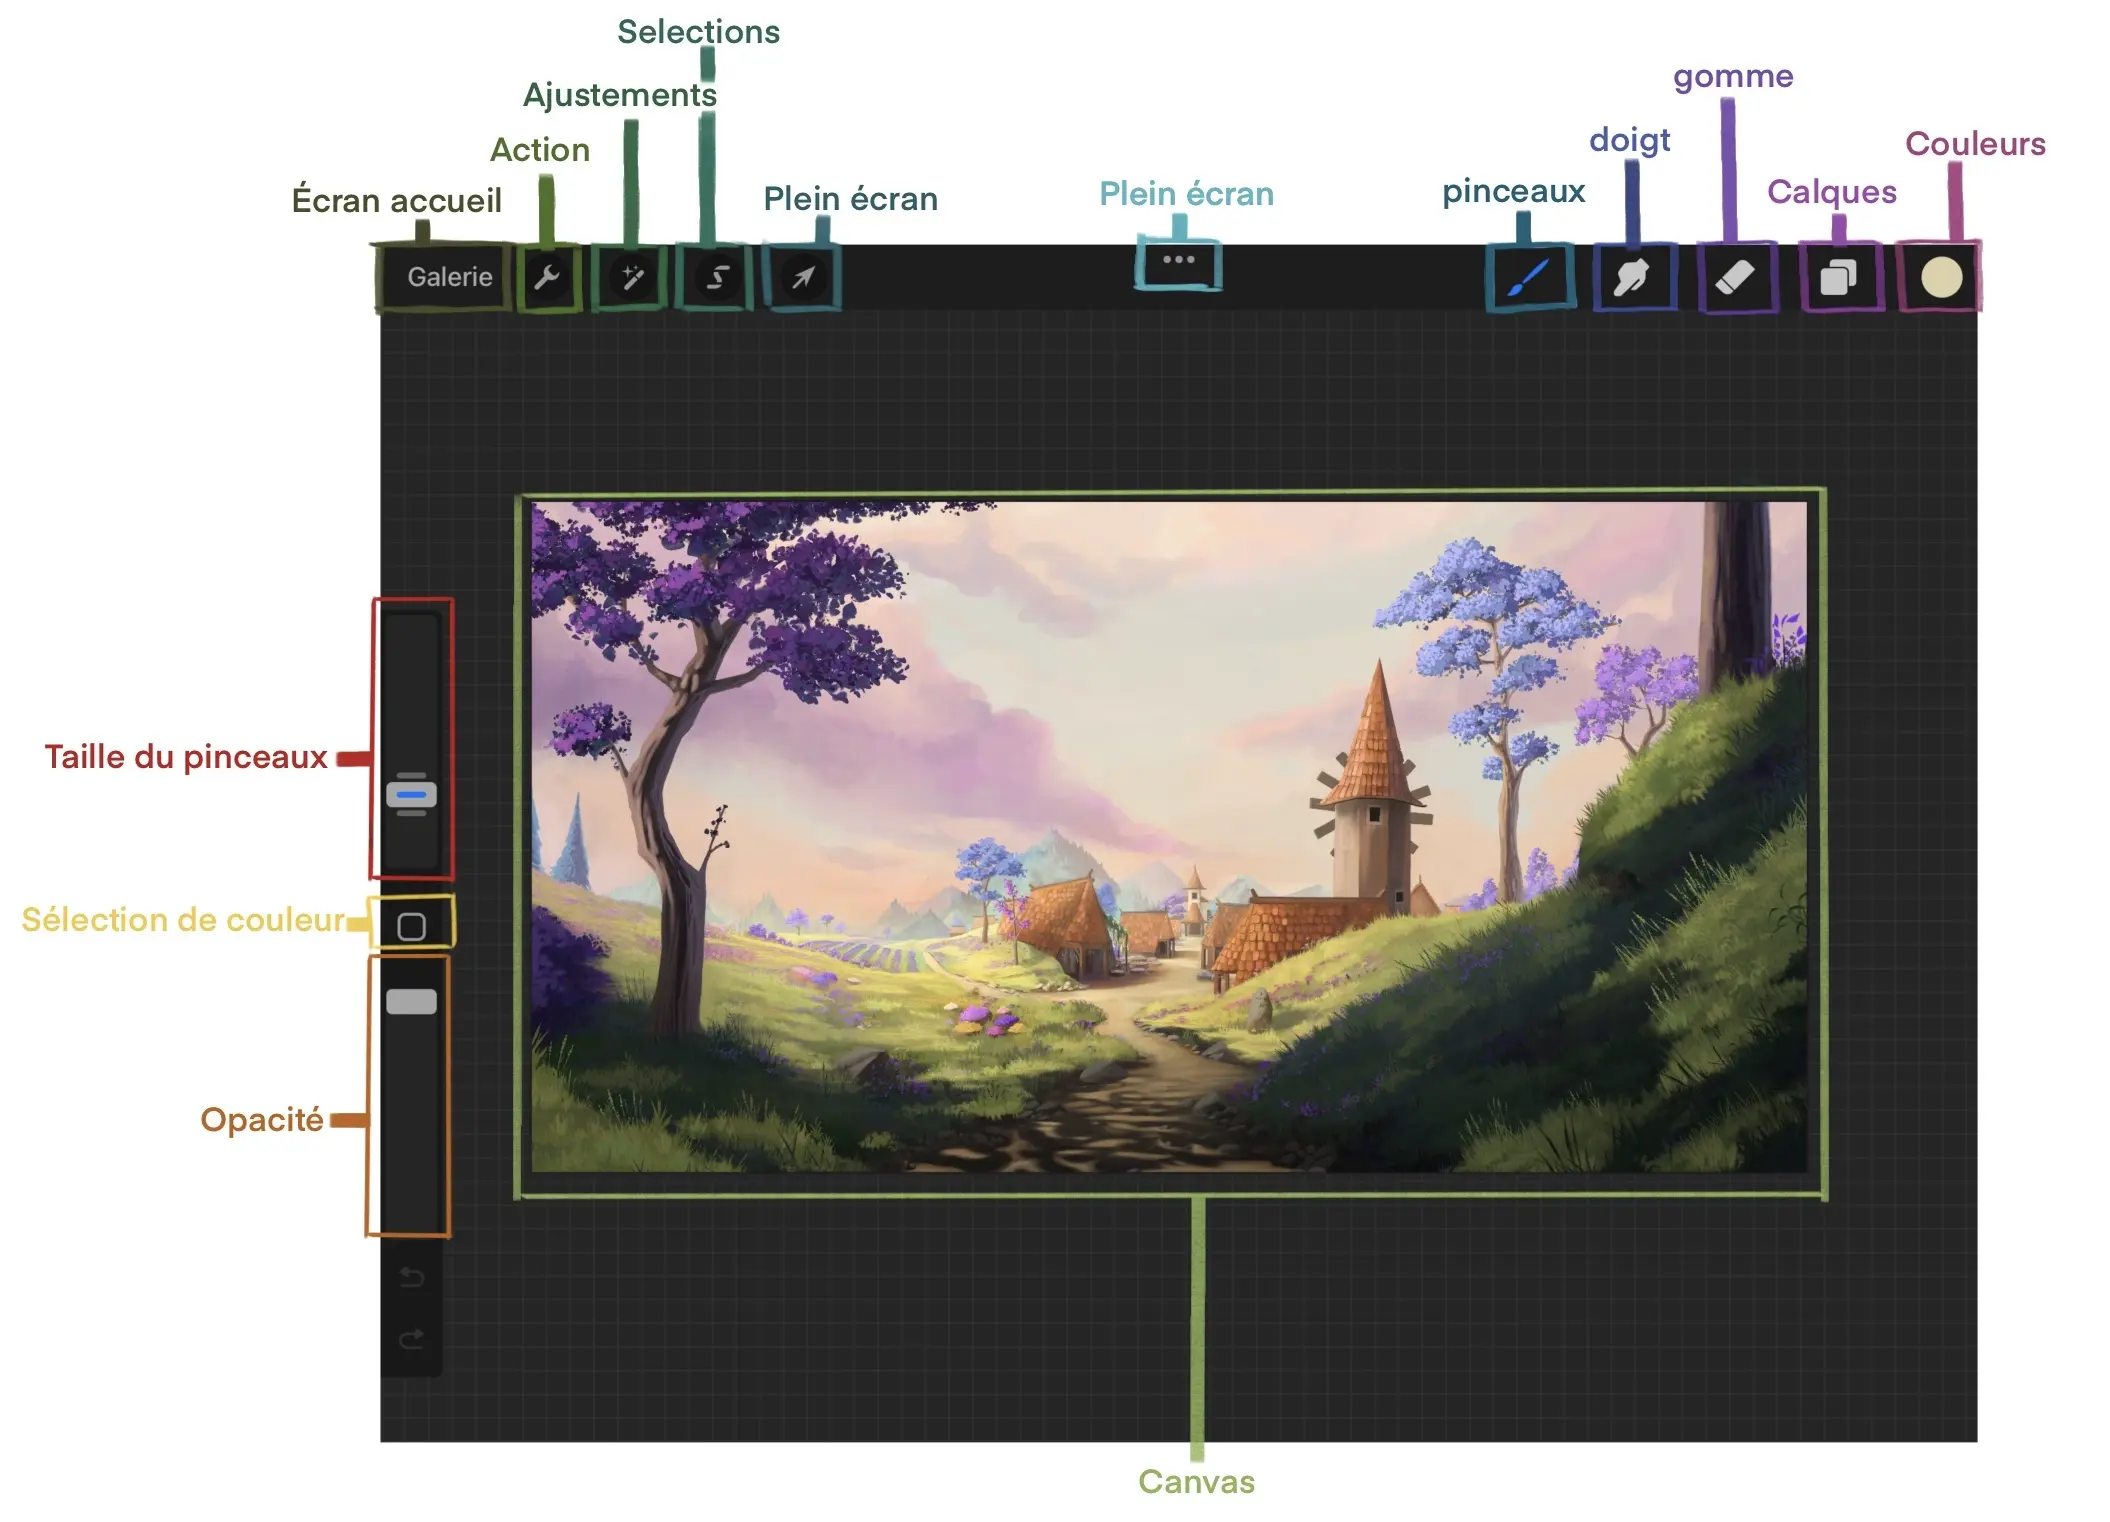This screenshot has height=1522, width=2110.
Task: Click the top of the brush size track
Action: [x=411, y=630]
